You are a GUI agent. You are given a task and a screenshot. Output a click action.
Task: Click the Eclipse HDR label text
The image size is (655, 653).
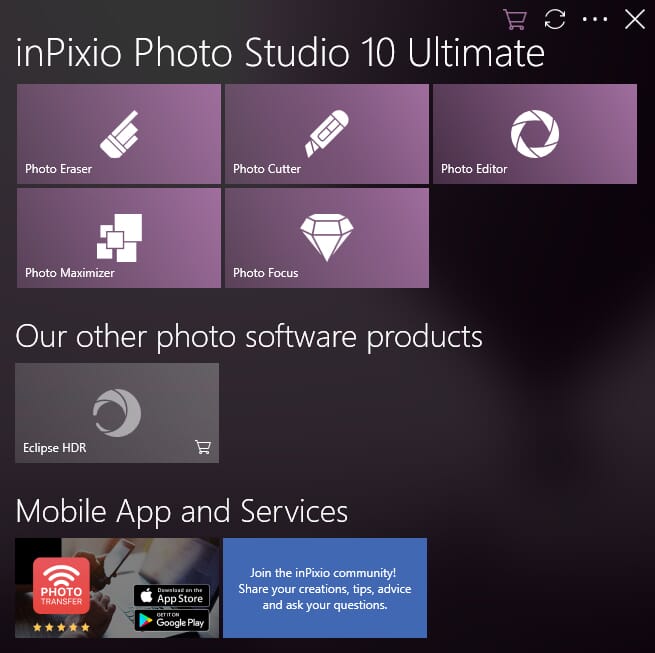pyautogui.click(x=55, y=448)
